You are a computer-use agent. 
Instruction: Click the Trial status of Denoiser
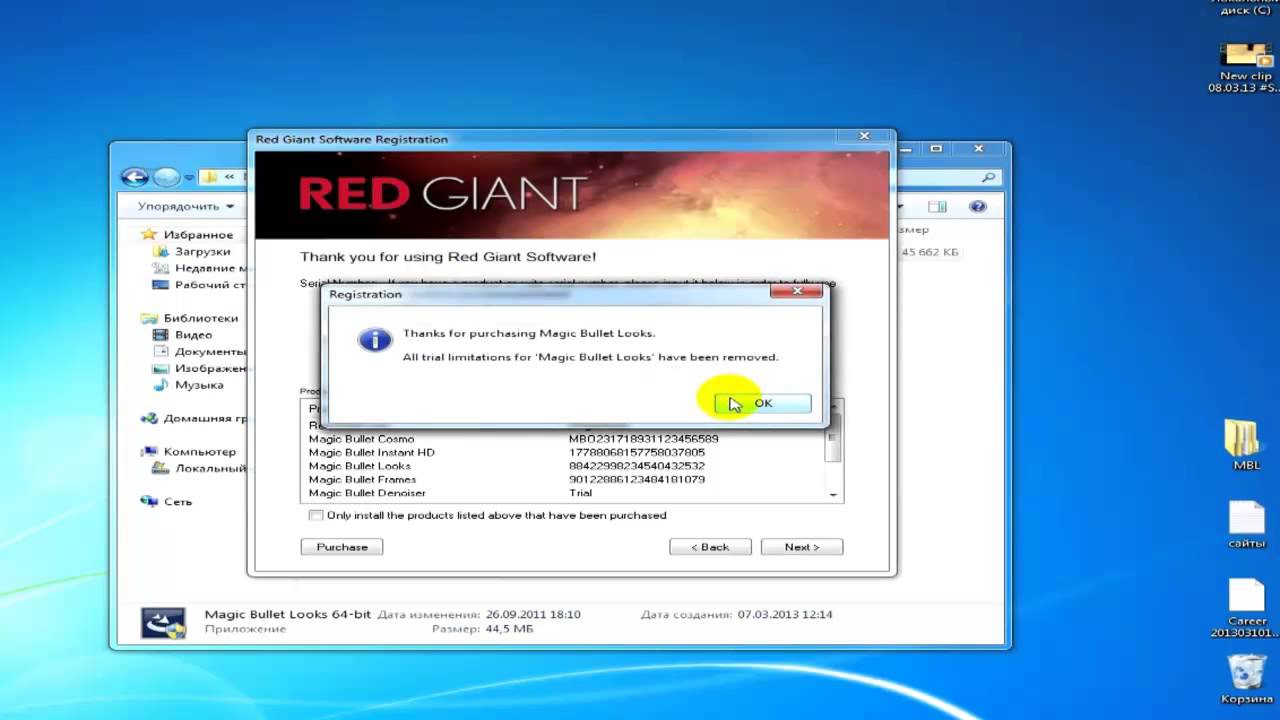tap(580, 493)
